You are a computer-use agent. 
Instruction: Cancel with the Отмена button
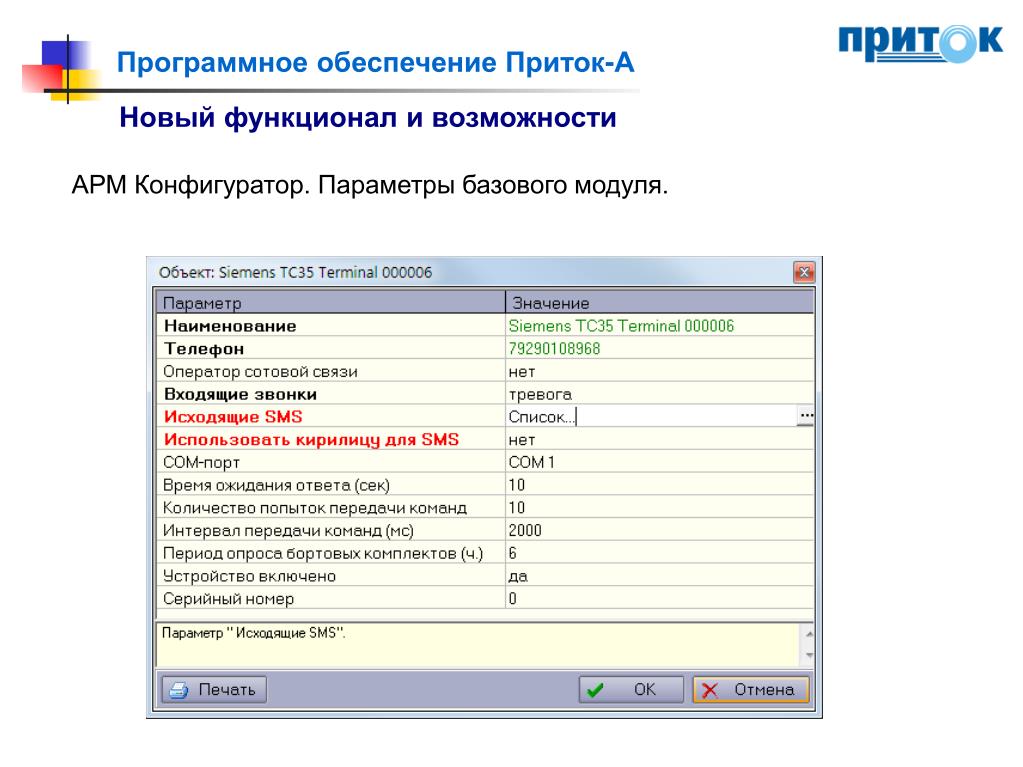tap(751, 689)
